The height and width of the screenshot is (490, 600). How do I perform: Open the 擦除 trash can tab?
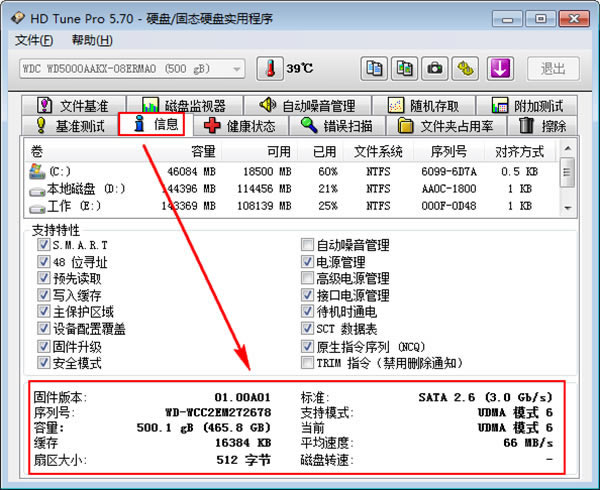tap(542, 125)
